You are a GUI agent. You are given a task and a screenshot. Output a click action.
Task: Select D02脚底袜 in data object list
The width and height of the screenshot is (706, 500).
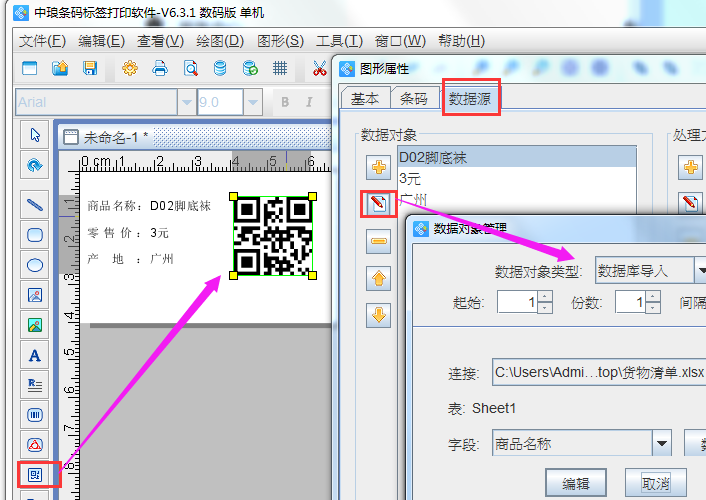point(433,157)
